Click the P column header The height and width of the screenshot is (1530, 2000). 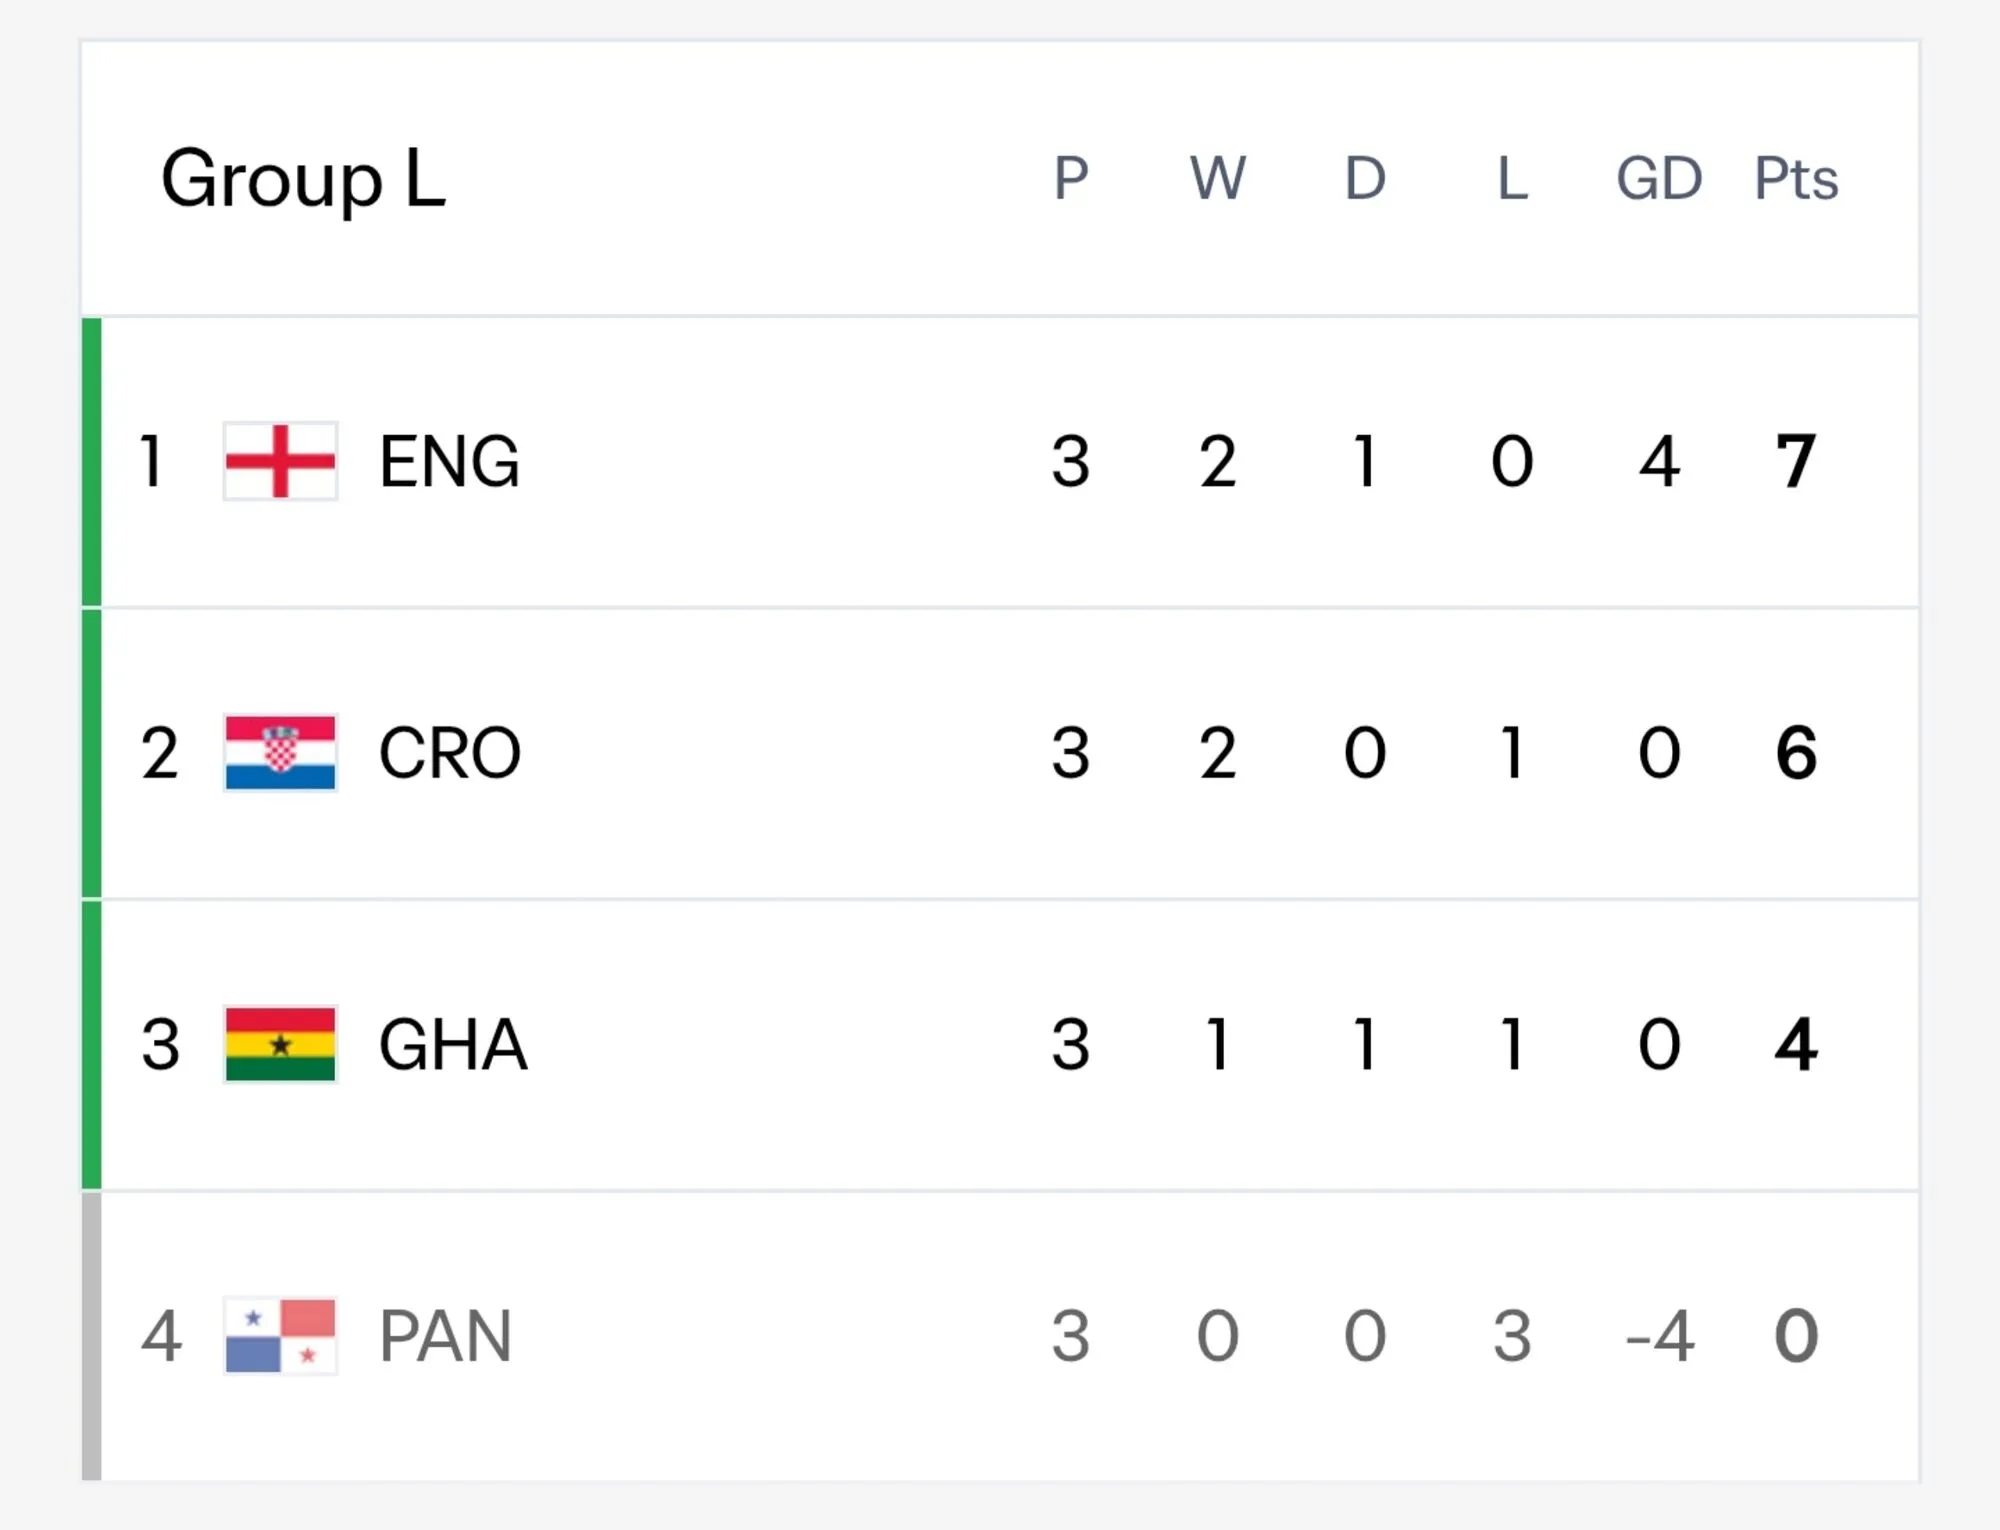point(1071,179)
